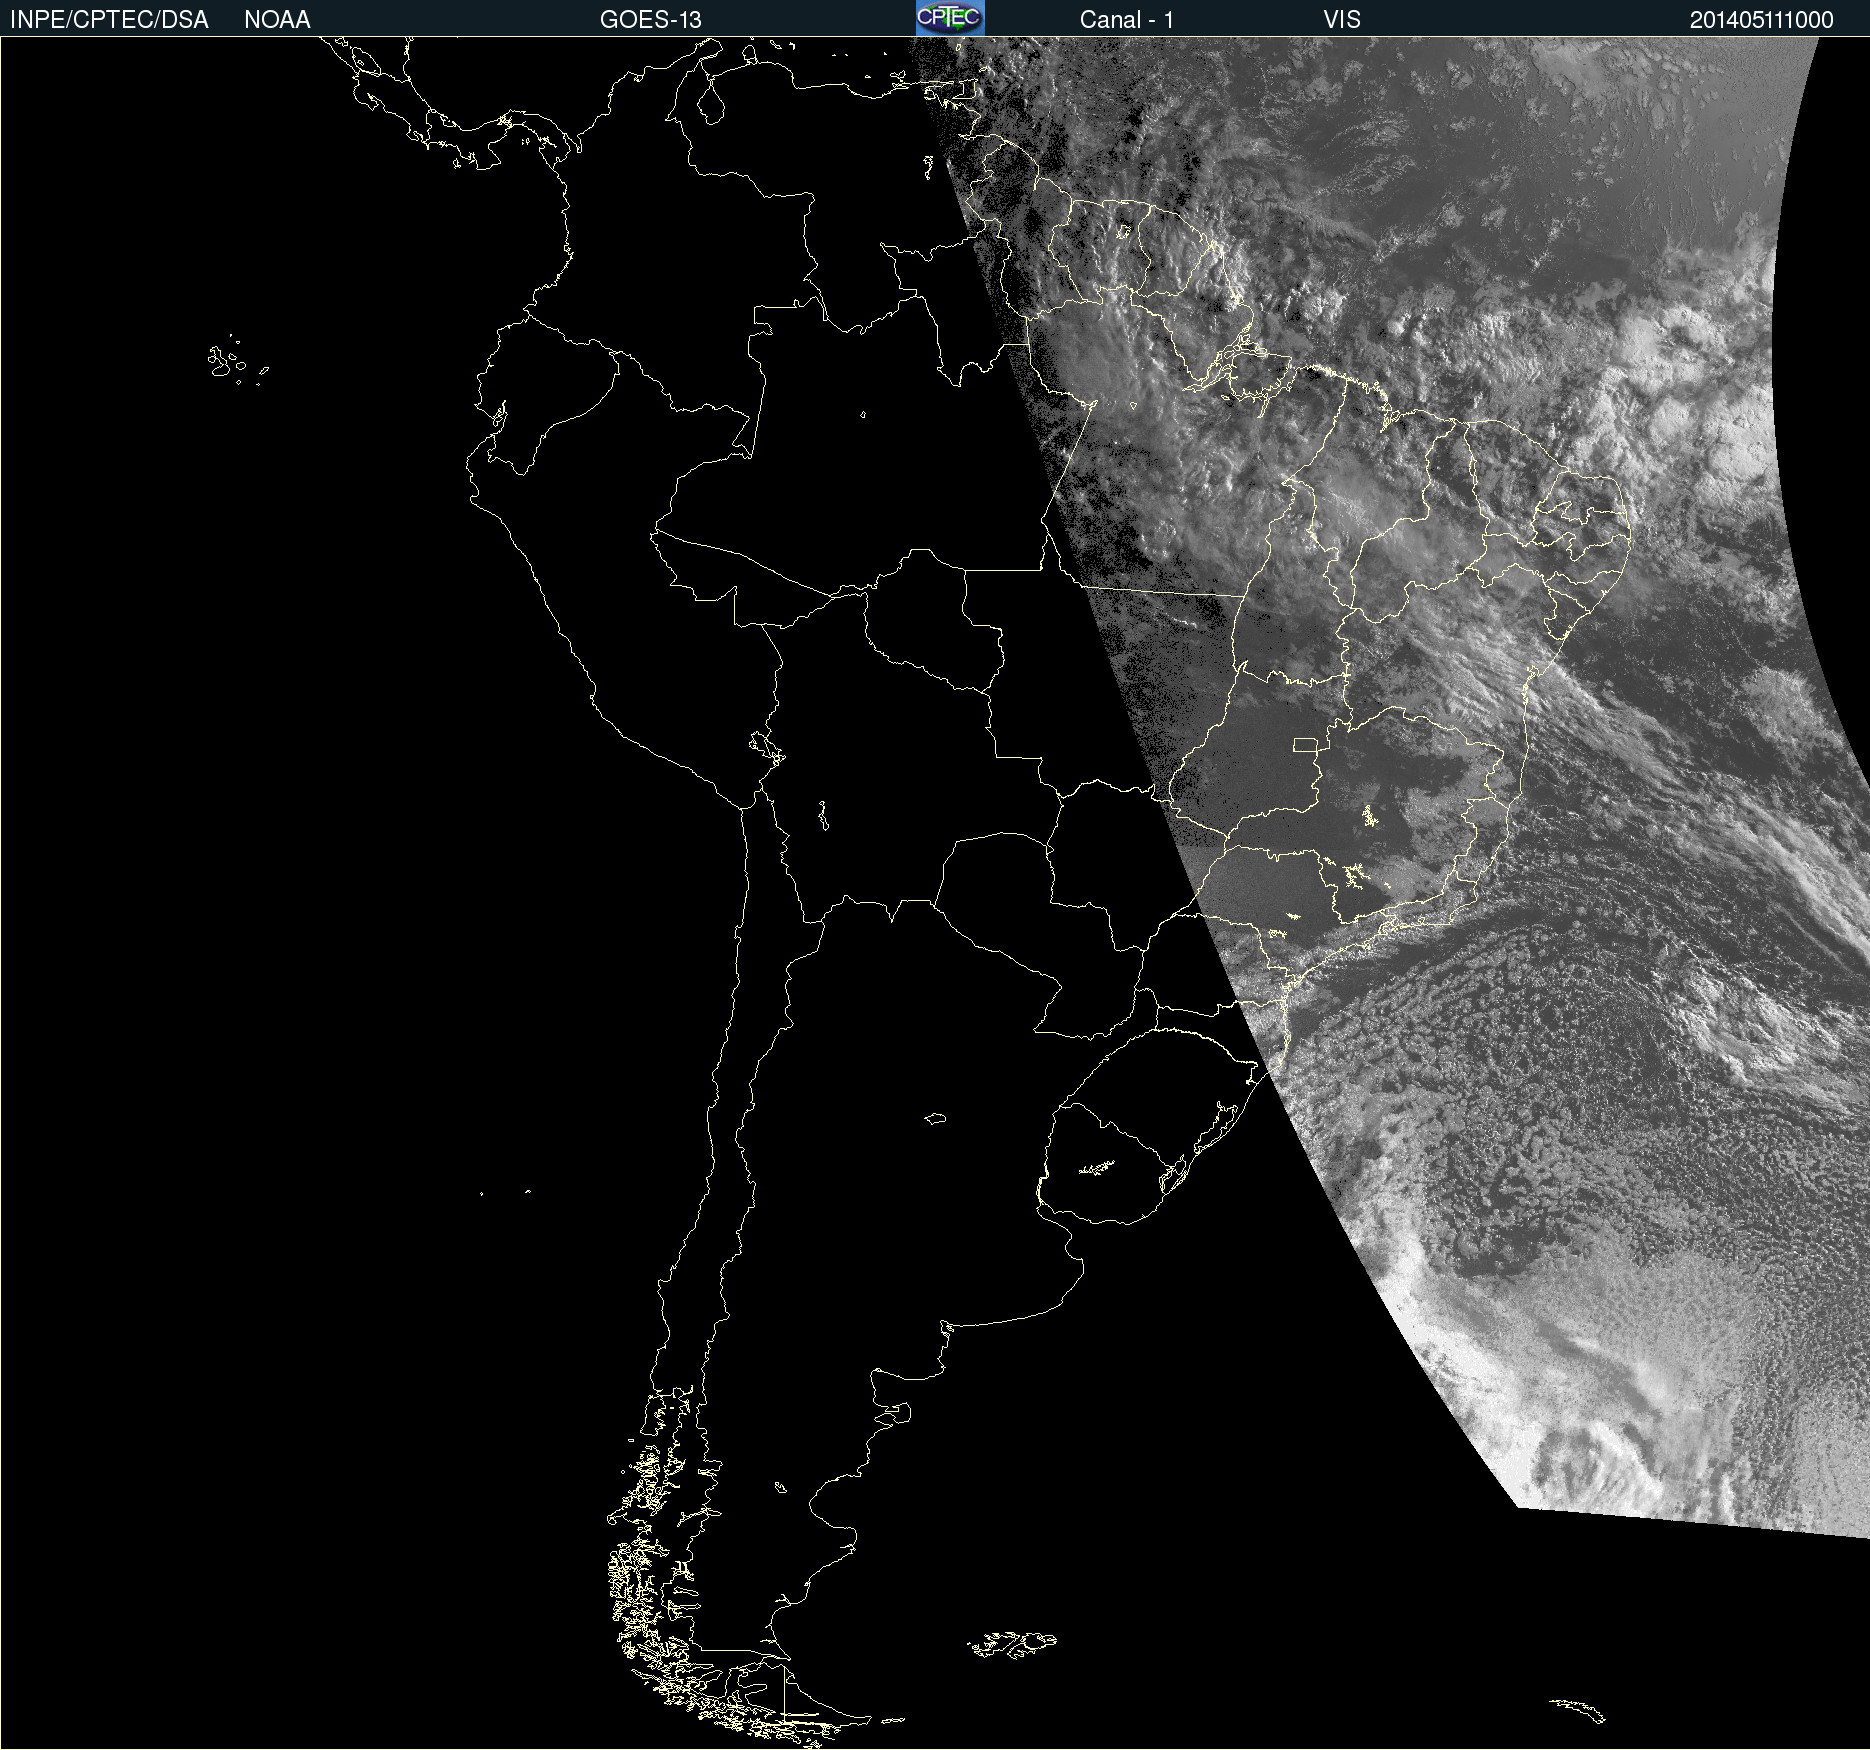The image size is (1870, 1750).
Task: Click the Lake Maracaibo outline in Venezuela
Action: [711, 101]
